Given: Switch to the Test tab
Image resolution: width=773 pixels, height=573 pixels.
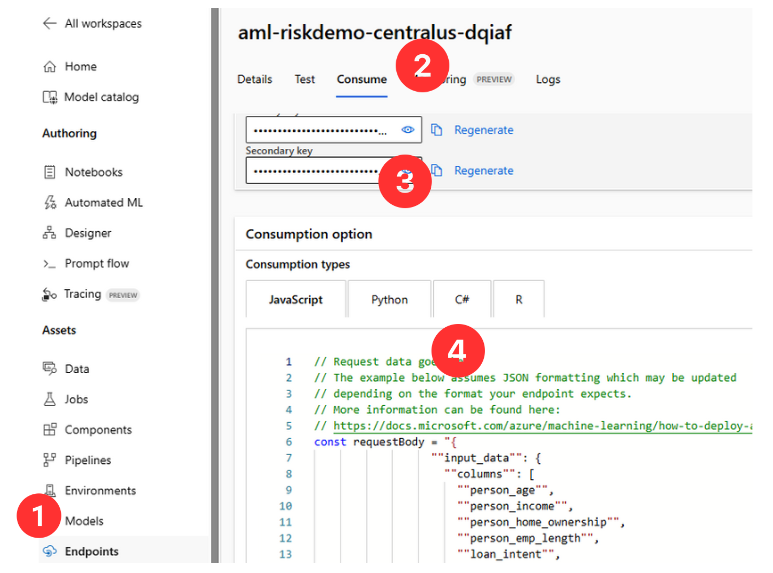Looking at the screenshot, I should tap(305, 79).
